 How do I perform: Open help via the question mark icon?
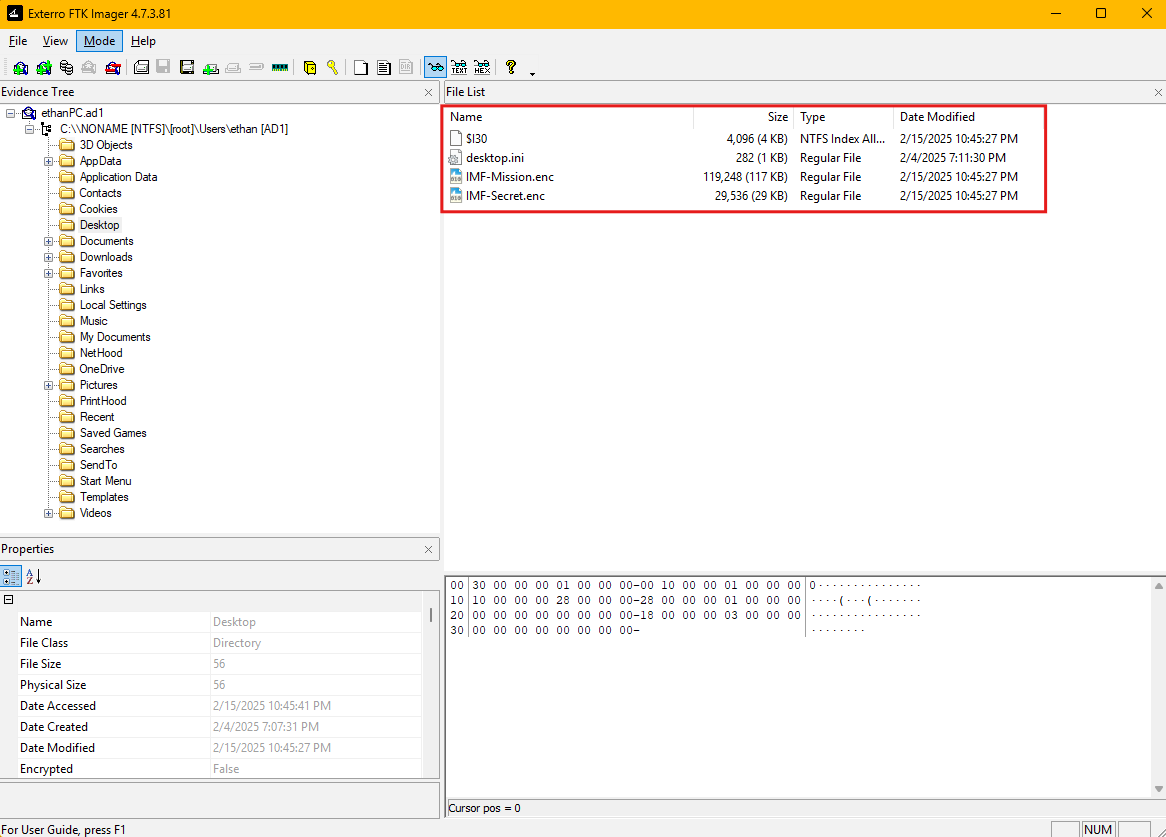511,67
